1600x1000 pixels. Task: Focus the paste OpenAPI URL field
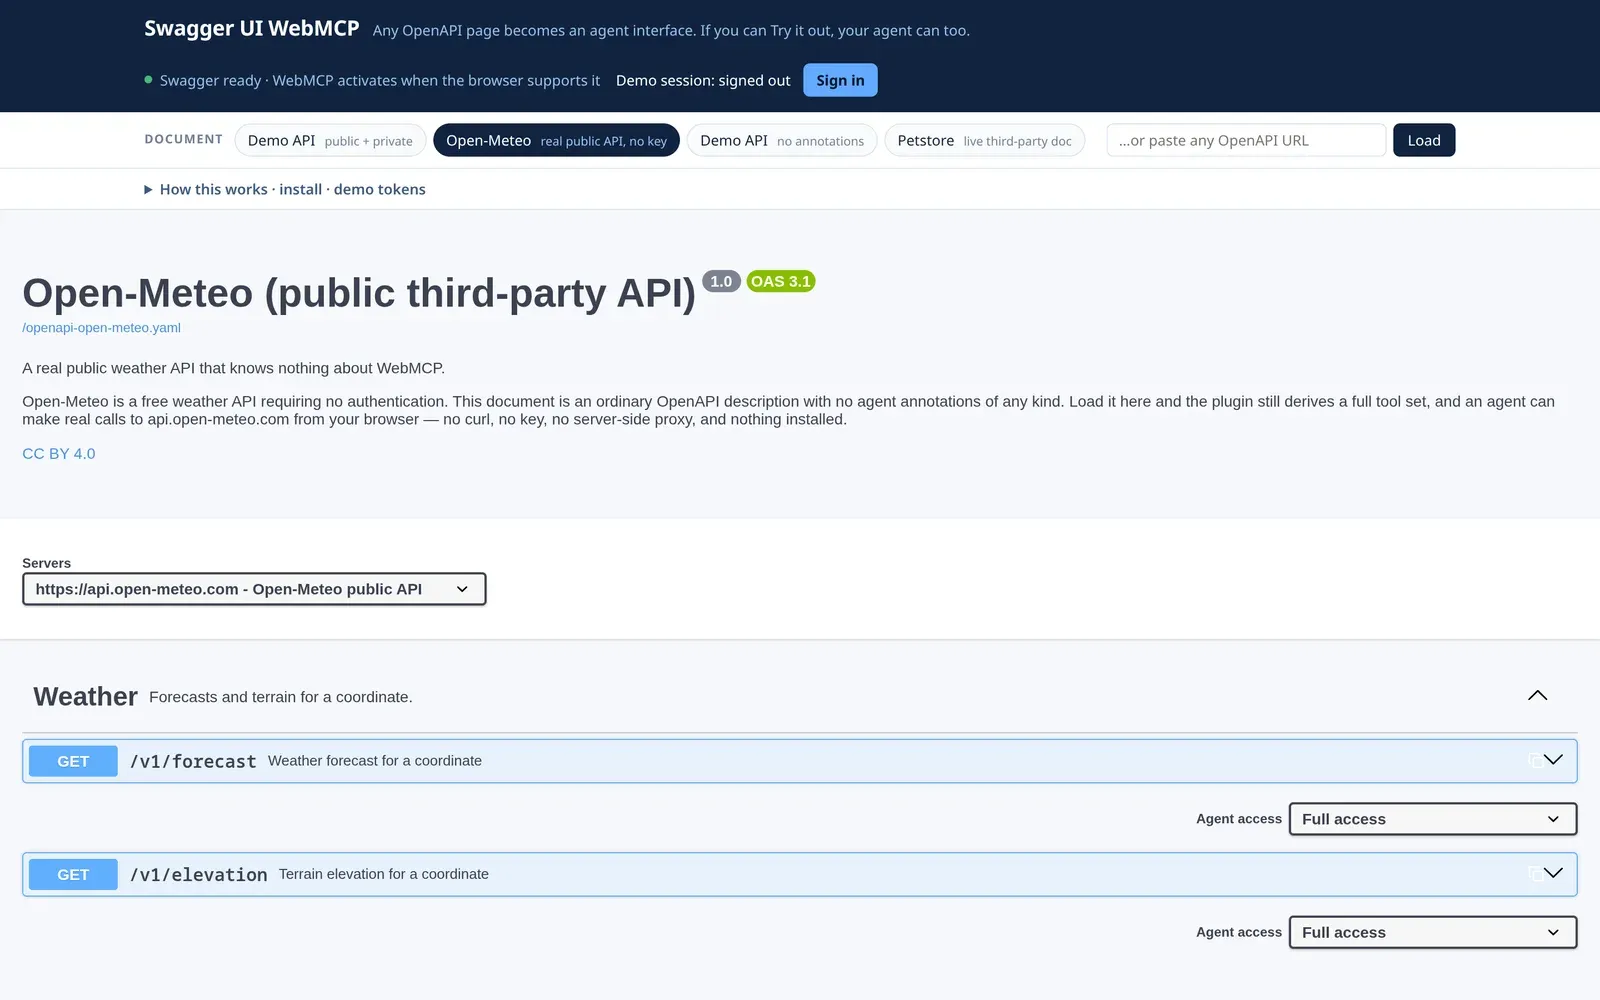(x=1246, y=140)
